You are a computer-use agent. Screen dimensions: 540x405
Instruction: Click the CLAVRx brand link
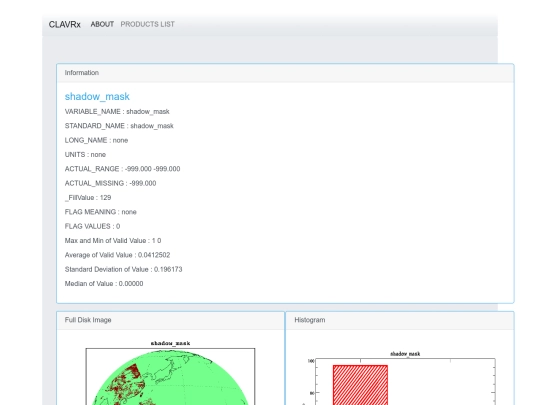pyautogui.click(x=64, y=24)
